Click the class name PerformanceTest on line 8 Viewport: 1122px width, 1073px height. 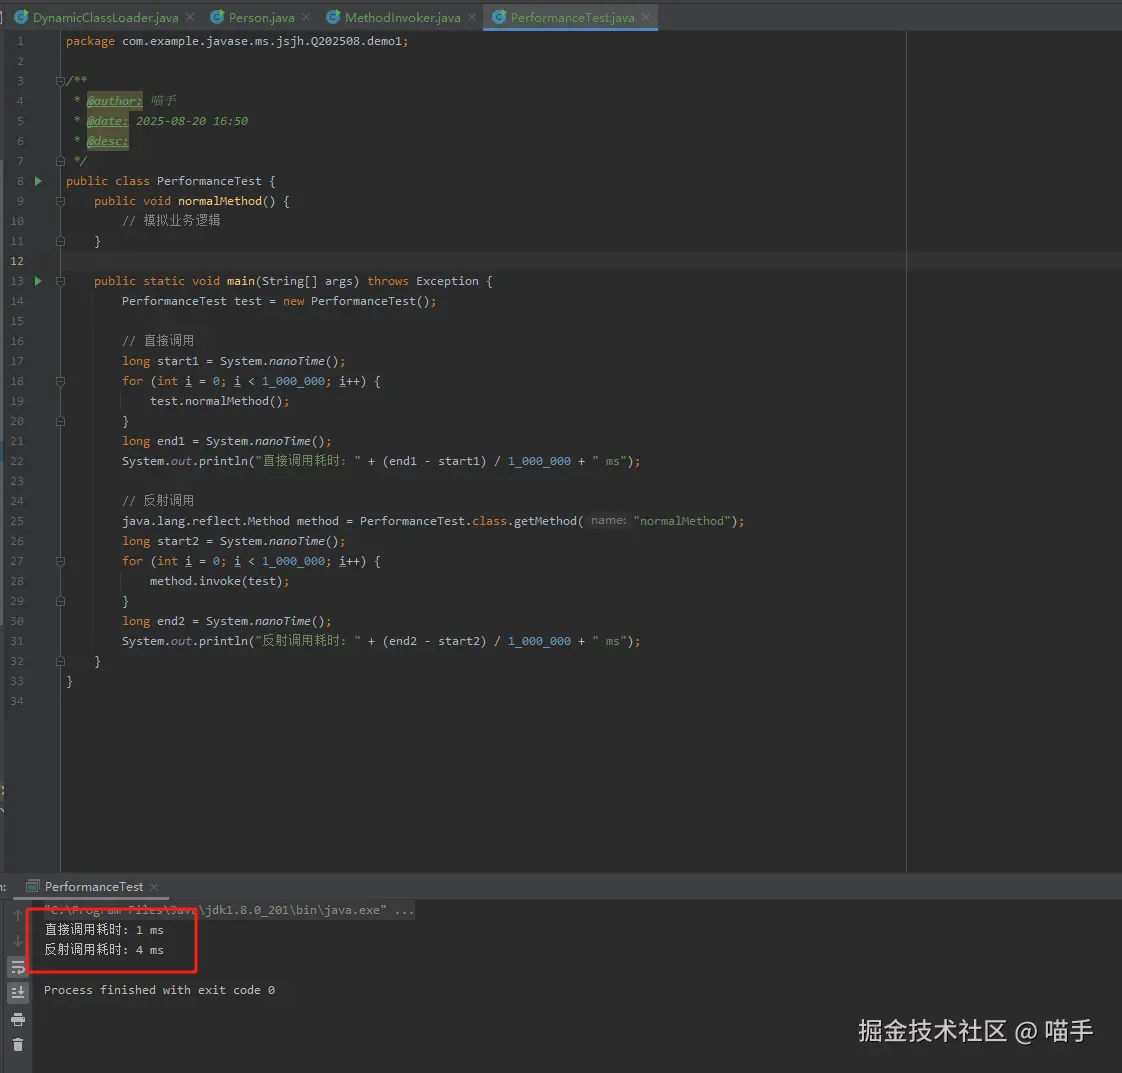(209, 181)
